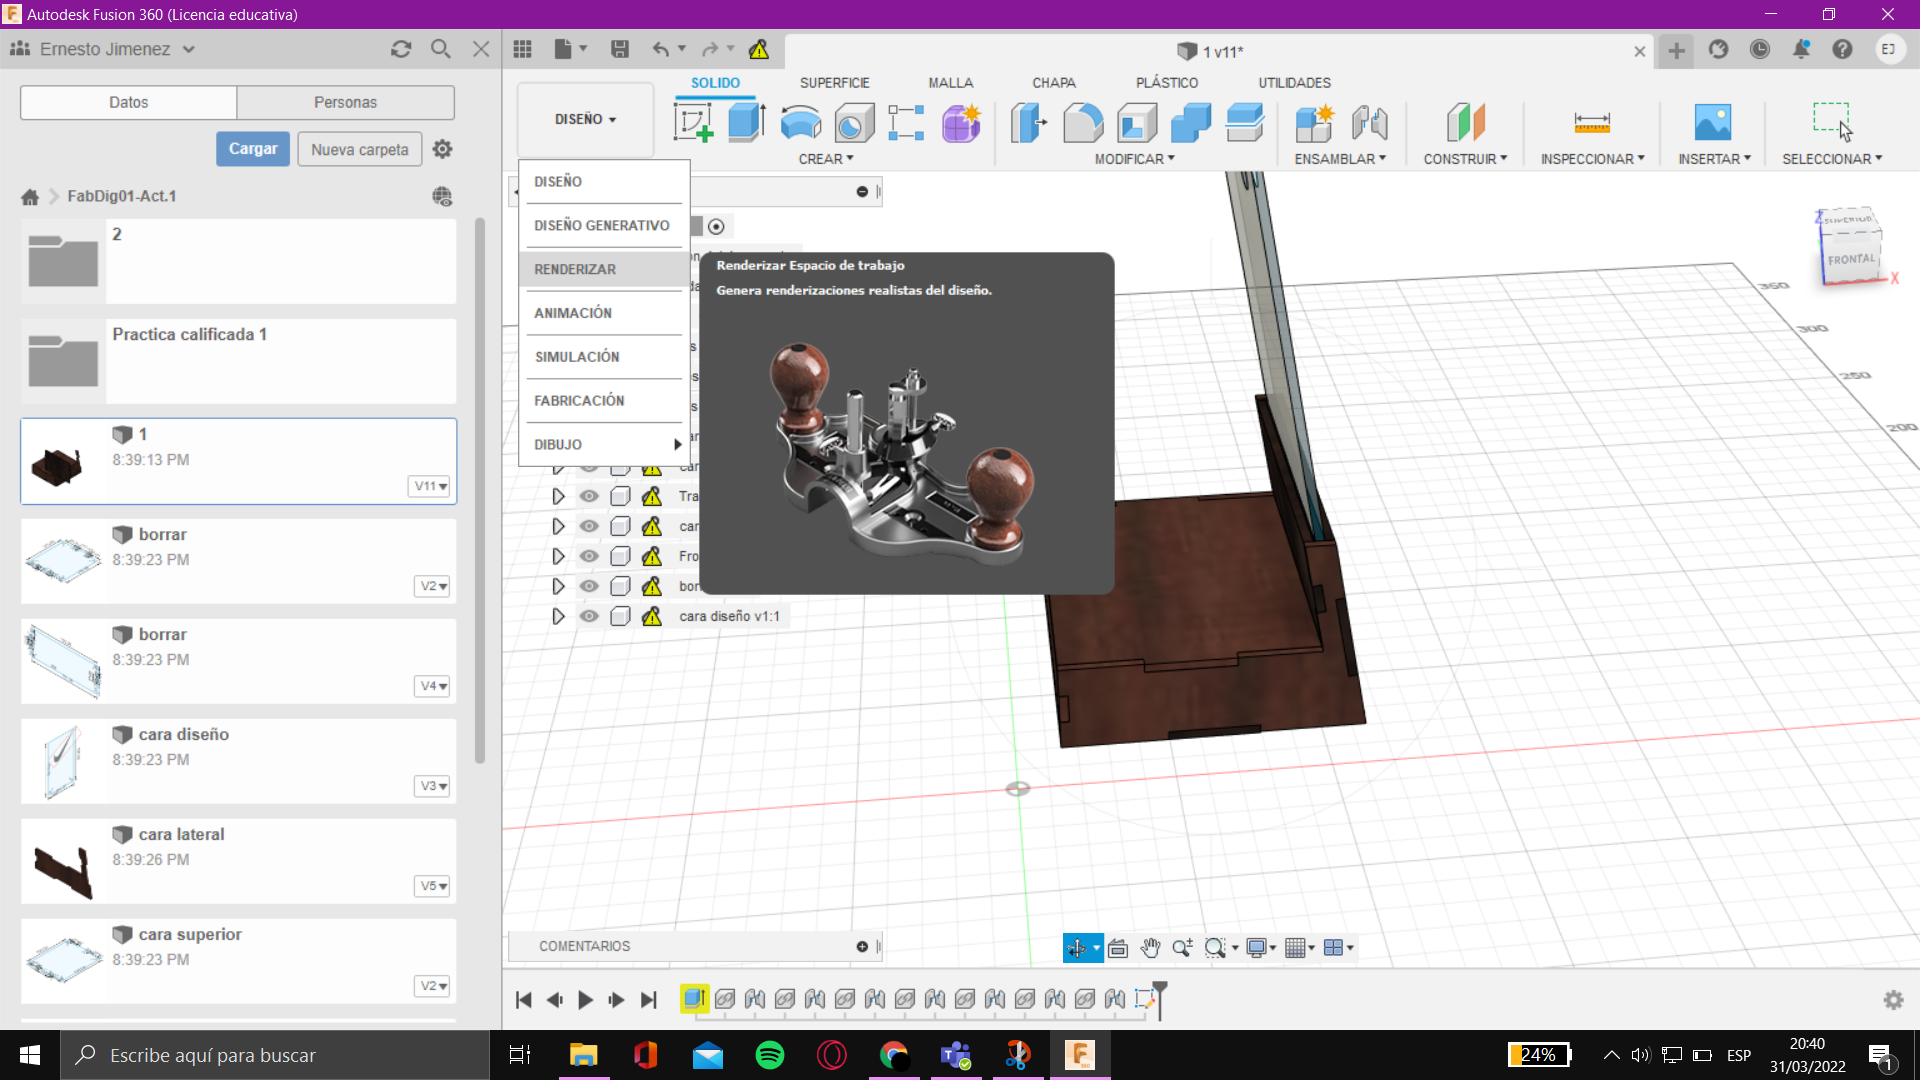Click the Revolve tool icon
The height and width of the screenshot is (1080, 1920).
pos(800,122)
